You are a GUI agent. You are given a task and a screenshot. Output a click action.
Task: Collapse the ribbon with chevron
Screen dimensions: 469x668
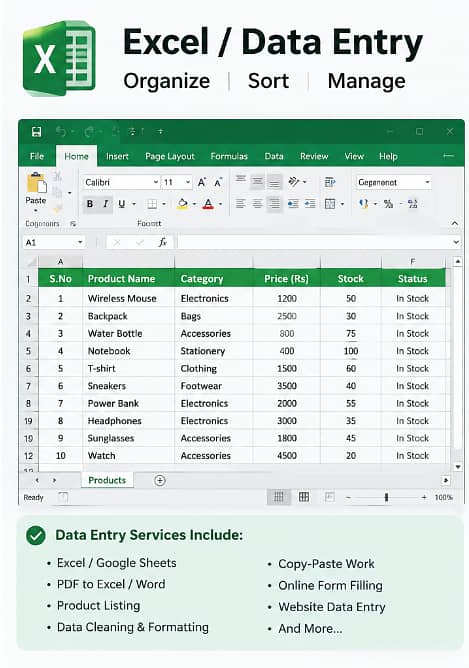(455, 223)
